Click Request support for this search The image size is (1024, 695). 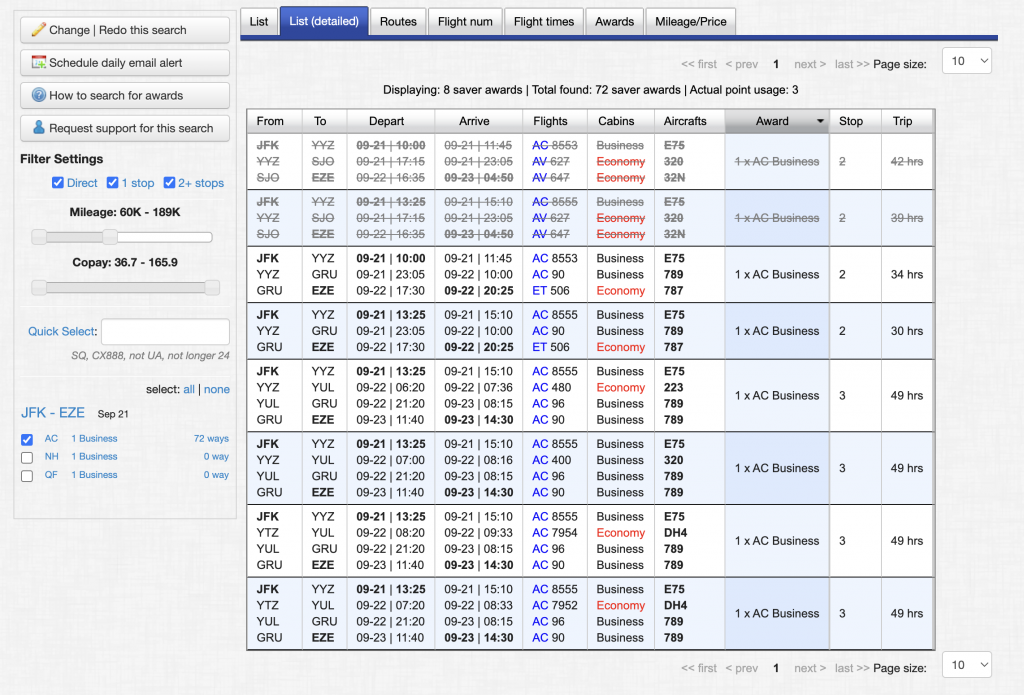125,128
